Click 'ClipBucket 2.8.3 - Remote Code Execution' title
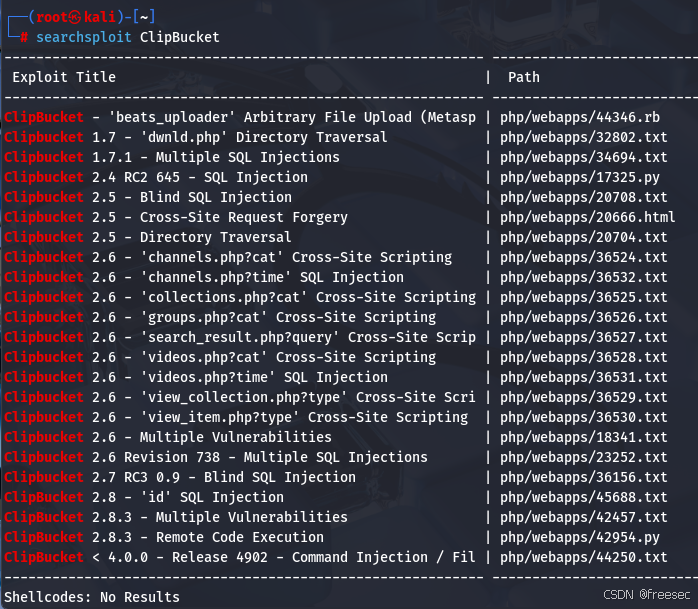 point(164,538)
